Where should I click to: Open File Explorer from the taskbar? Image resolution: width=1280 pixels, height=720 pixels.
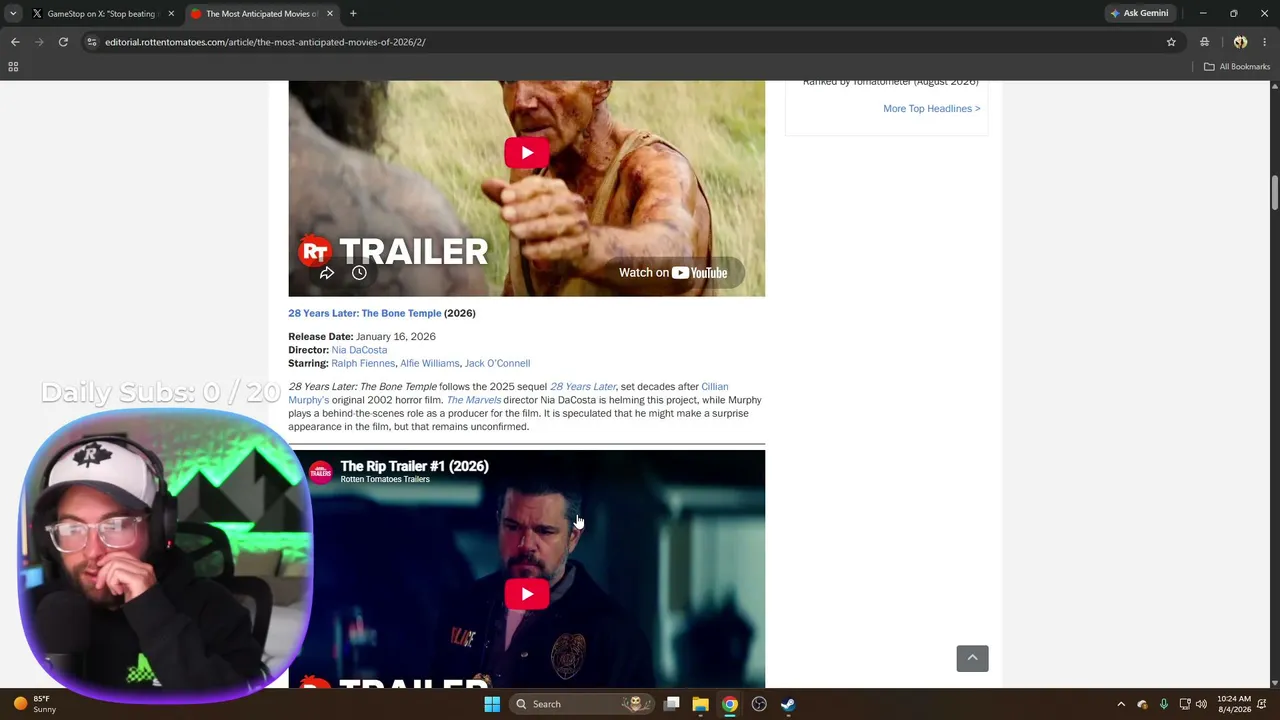coord(700,704)
